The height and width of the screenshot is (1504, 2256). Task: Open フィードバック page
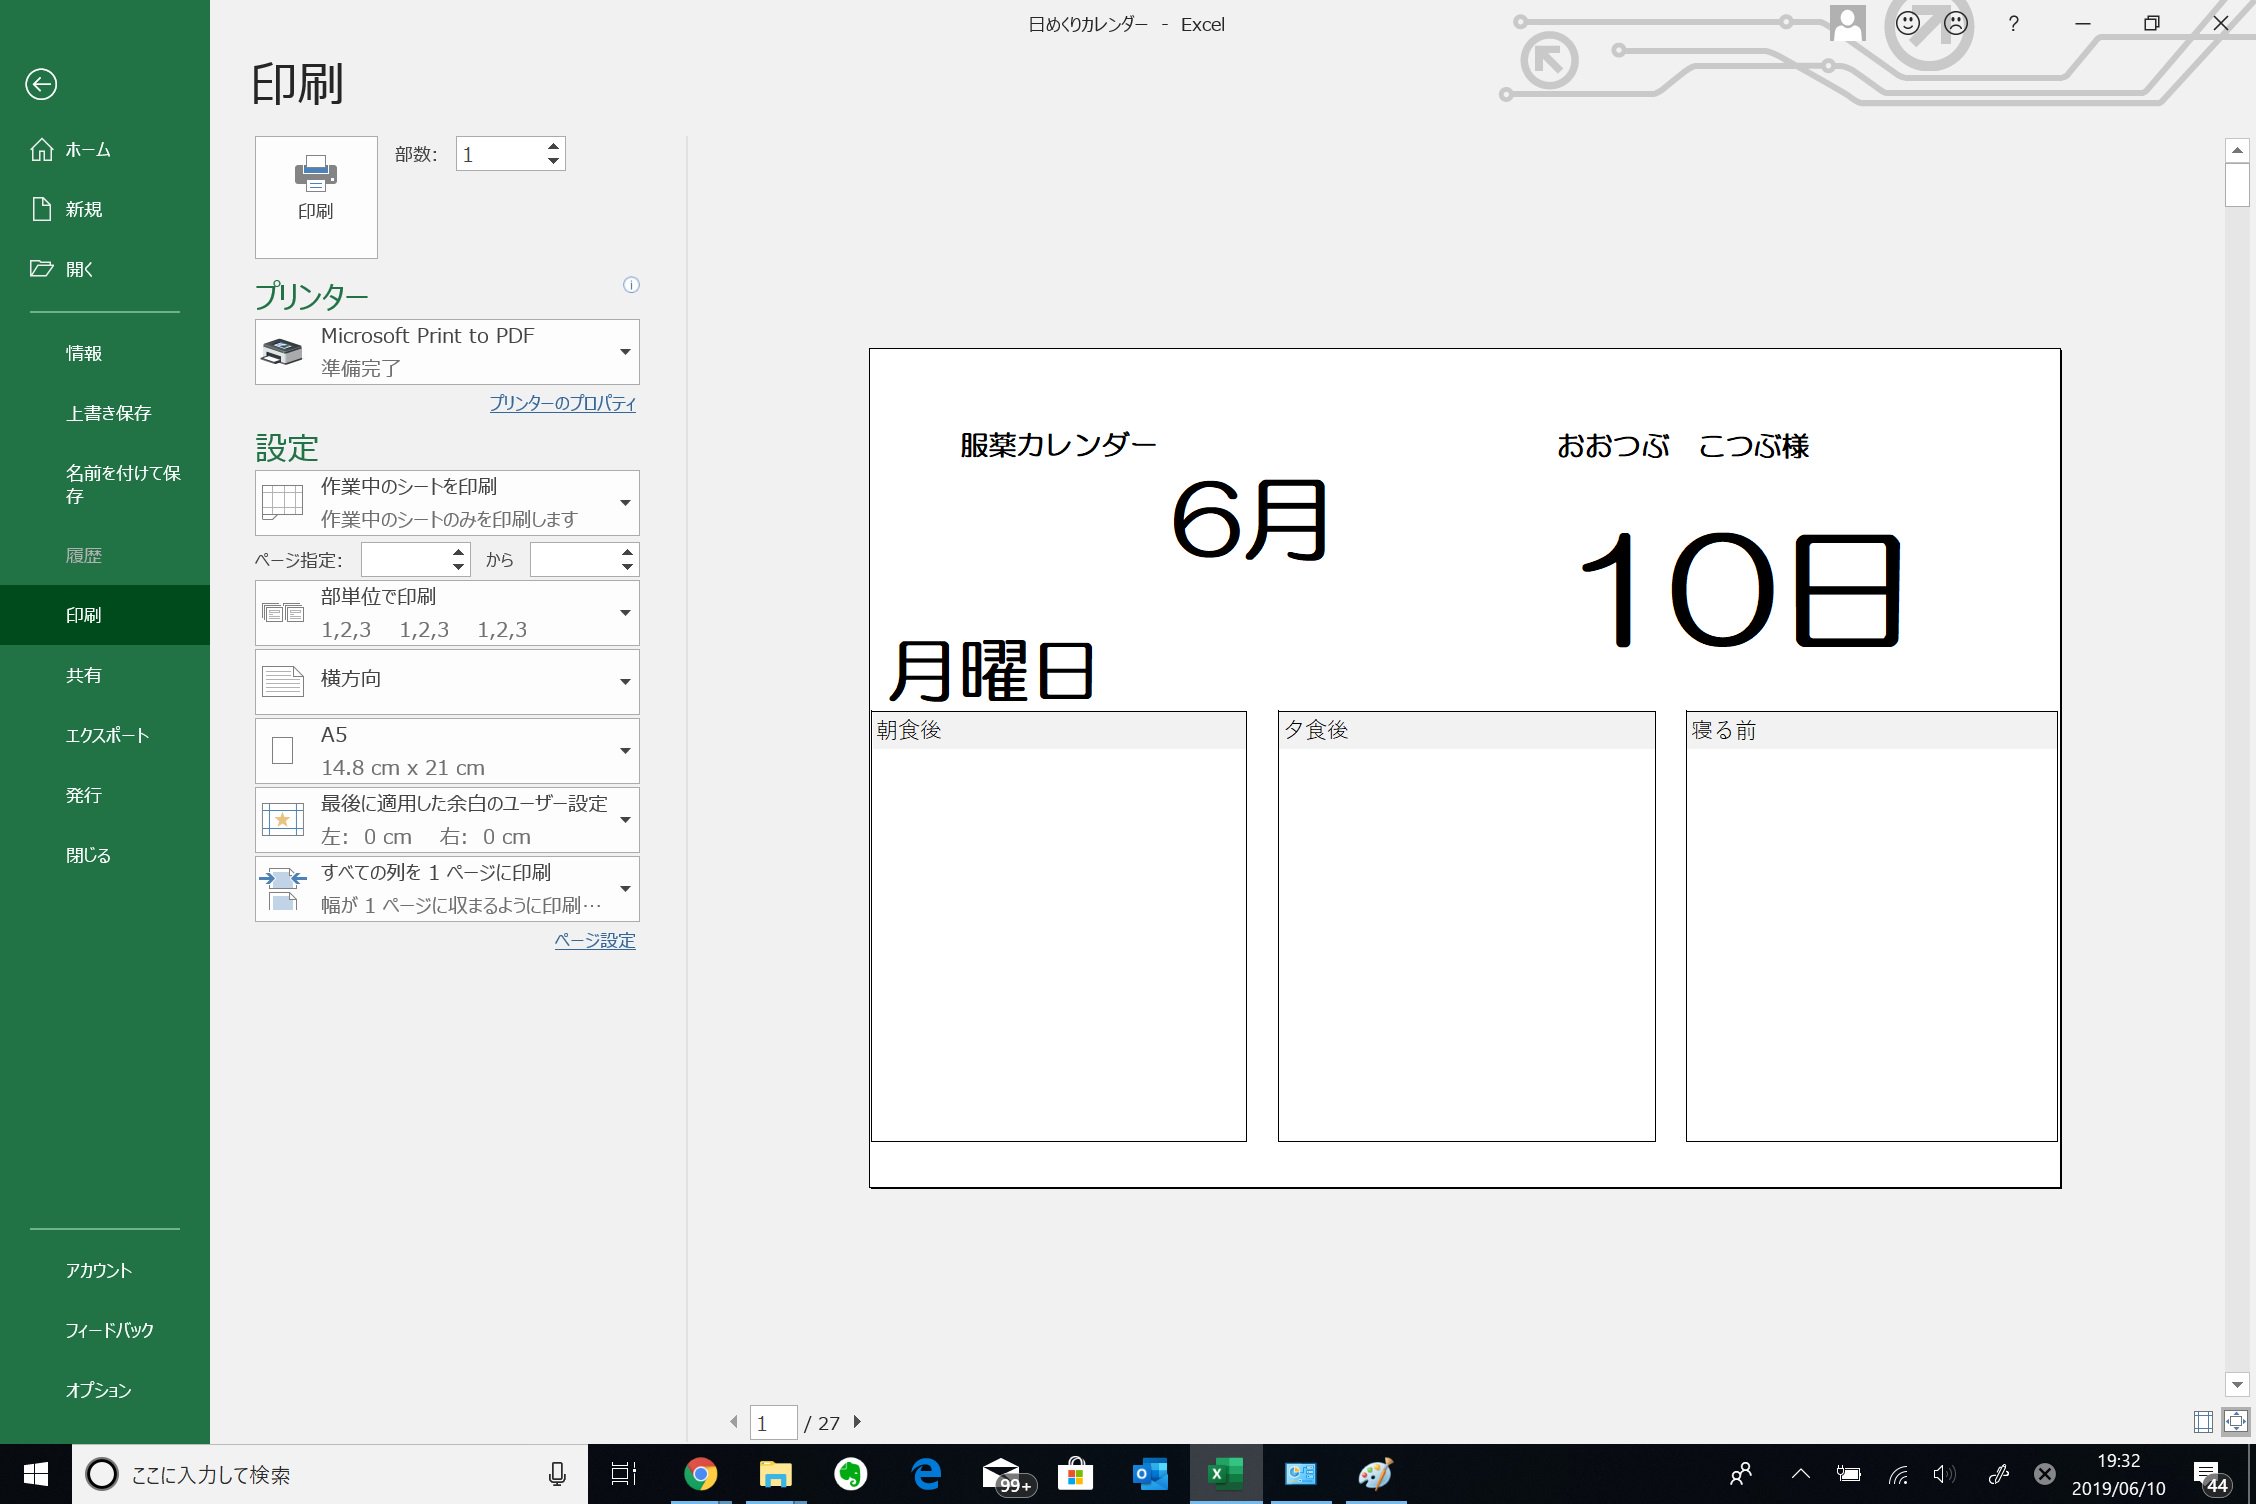(105, 1330)
